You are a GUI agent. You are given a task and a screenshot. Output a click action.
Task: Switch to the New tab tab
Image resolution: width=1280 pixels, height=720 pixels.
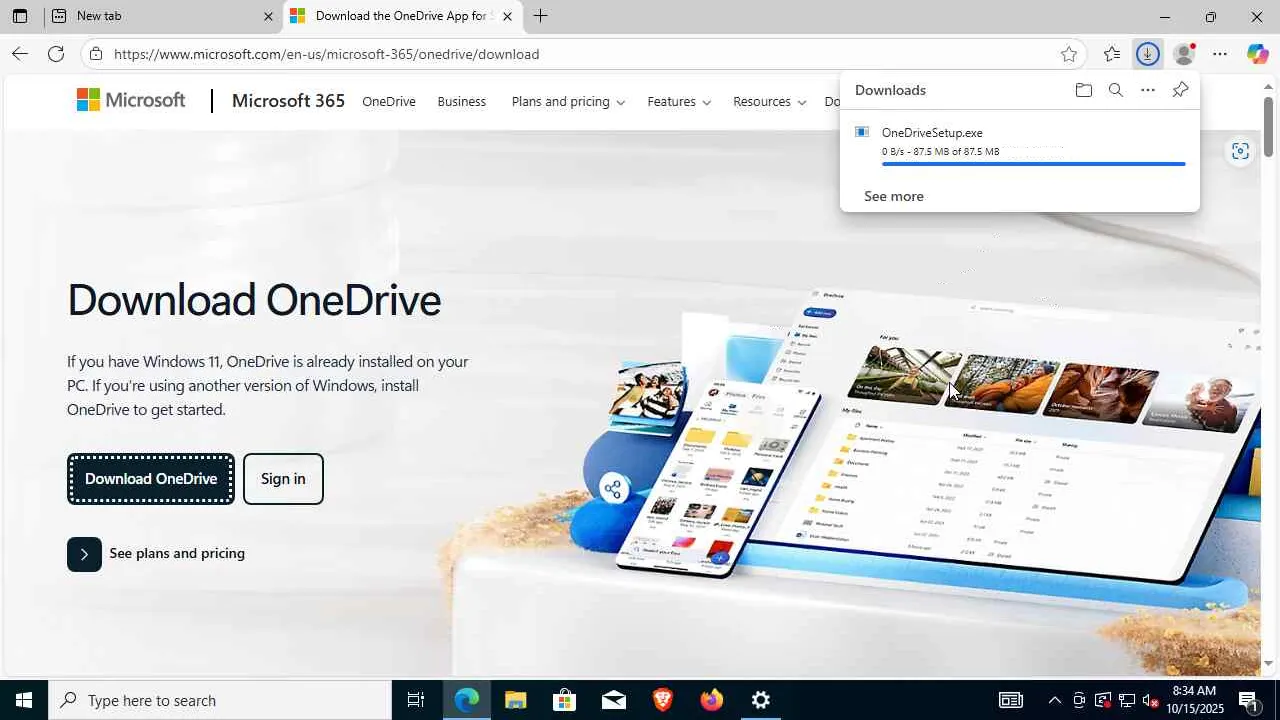click(162, 16)
